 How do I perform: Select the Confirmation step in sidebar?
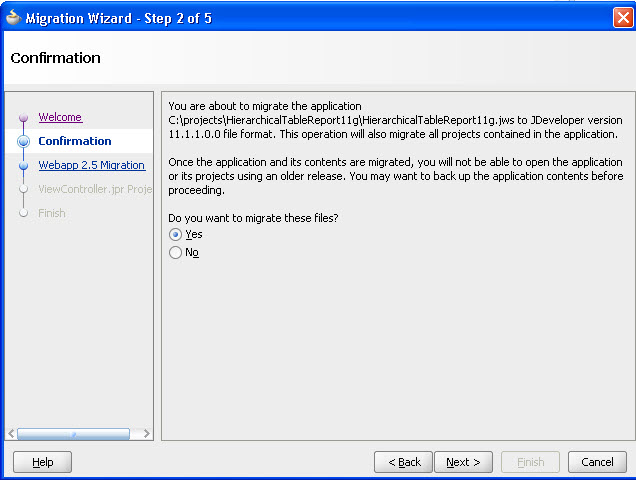click(75, 141)
